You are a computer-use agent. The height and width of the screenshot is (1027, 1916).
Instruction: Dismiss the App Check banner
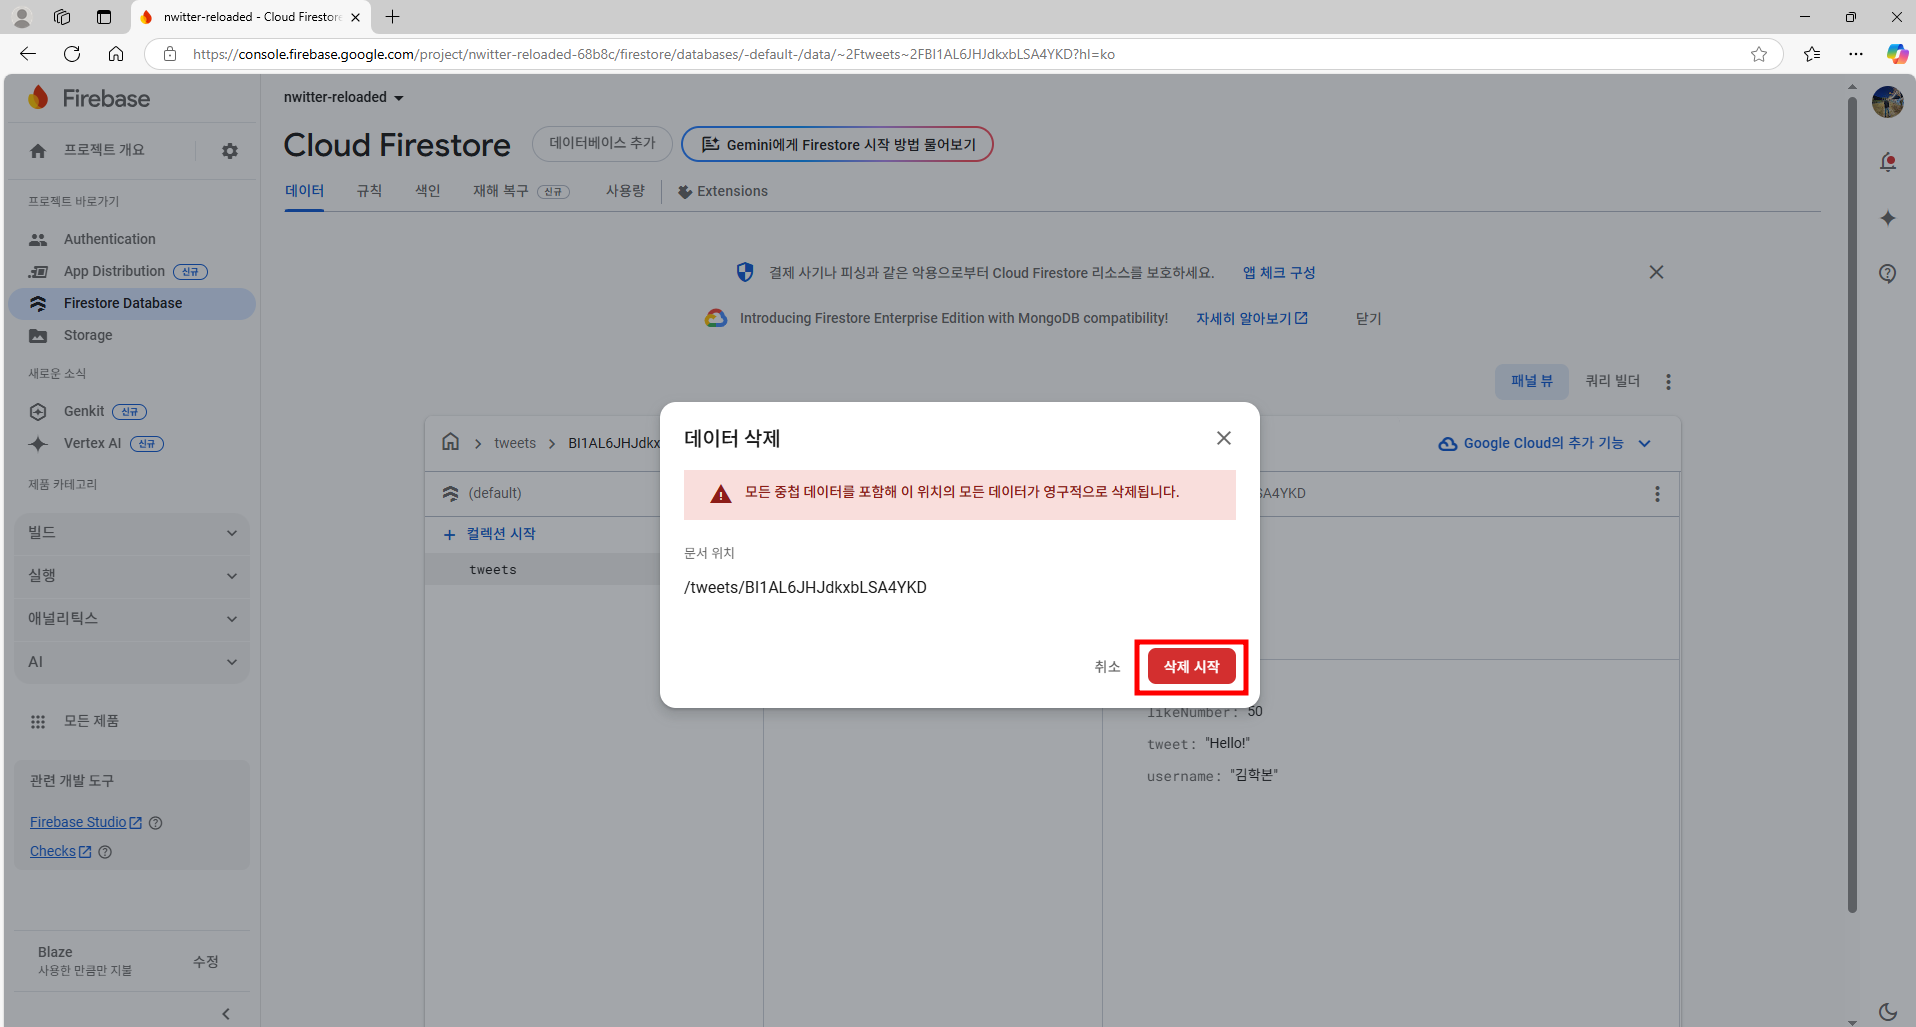1656,272
